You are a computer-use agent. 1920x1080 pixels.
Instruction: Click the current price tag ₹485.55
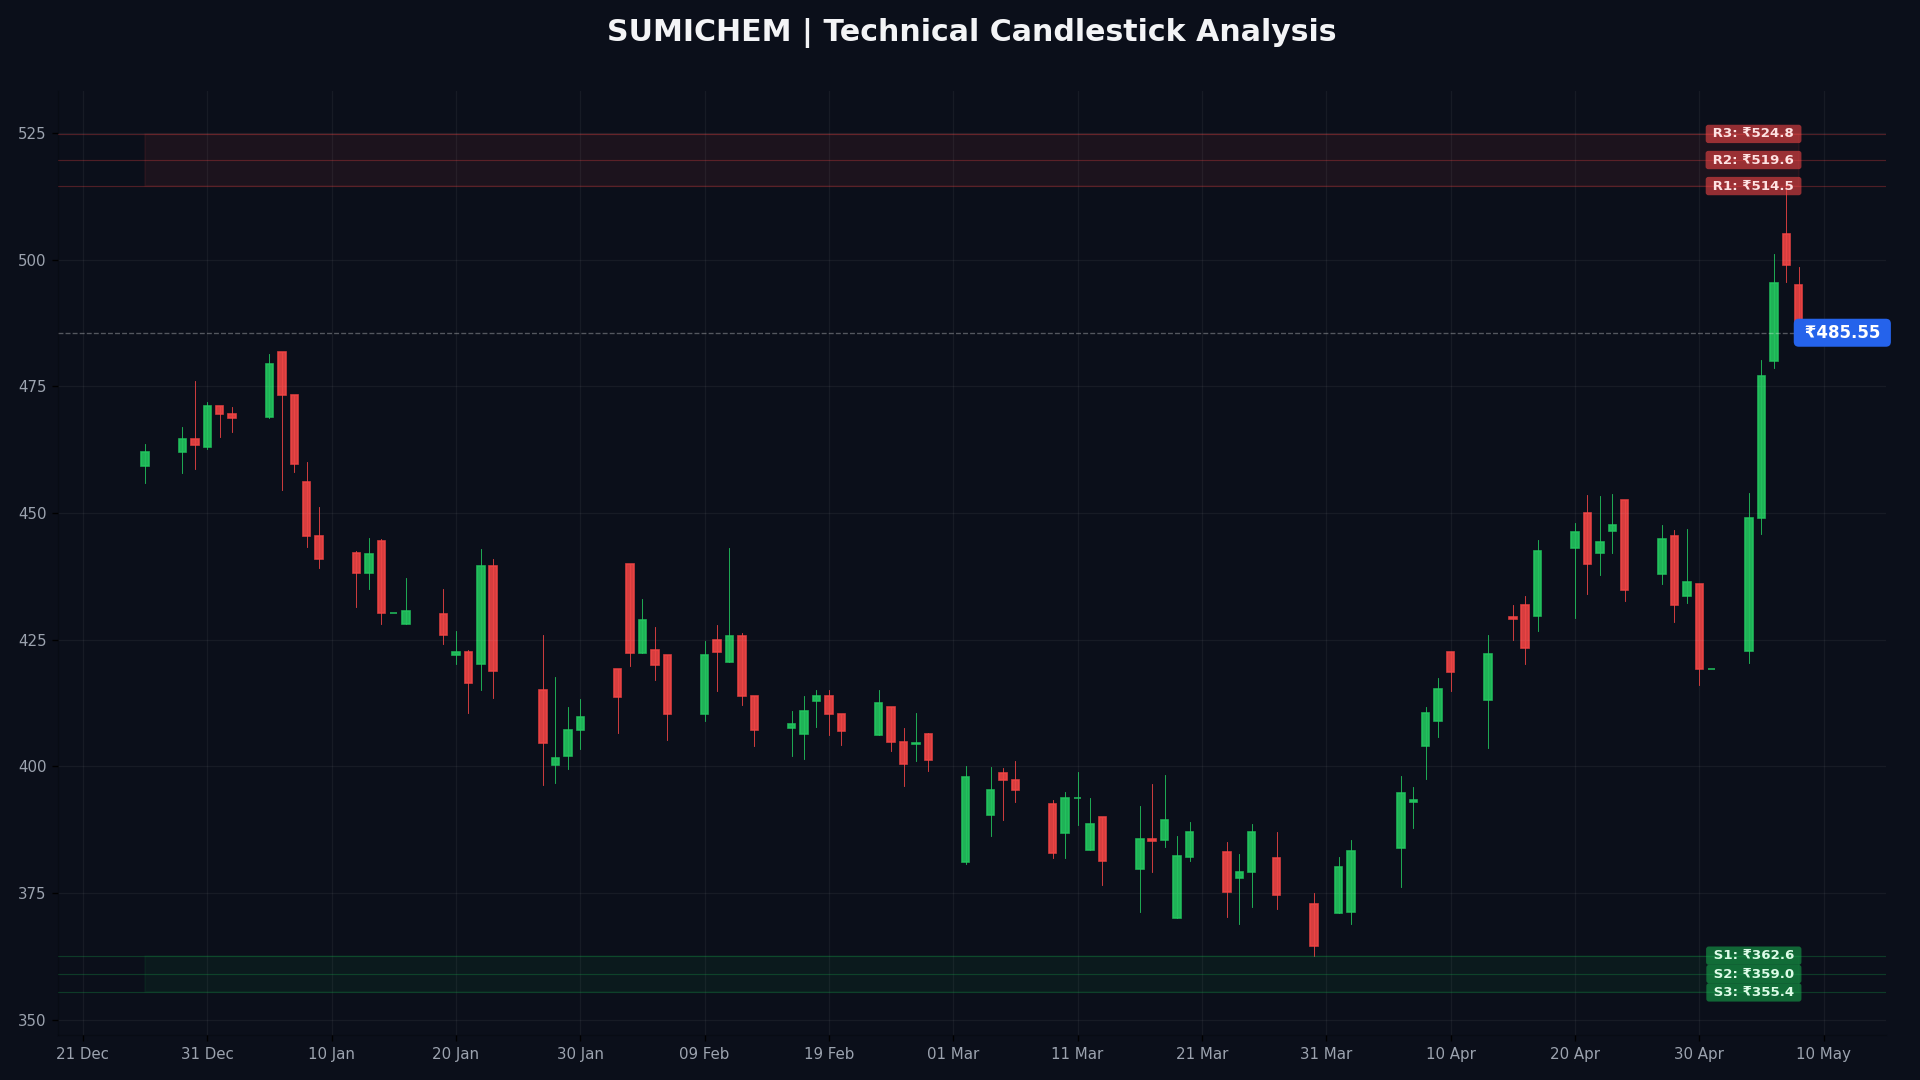pyautogui.click(x=1842, y=333)
